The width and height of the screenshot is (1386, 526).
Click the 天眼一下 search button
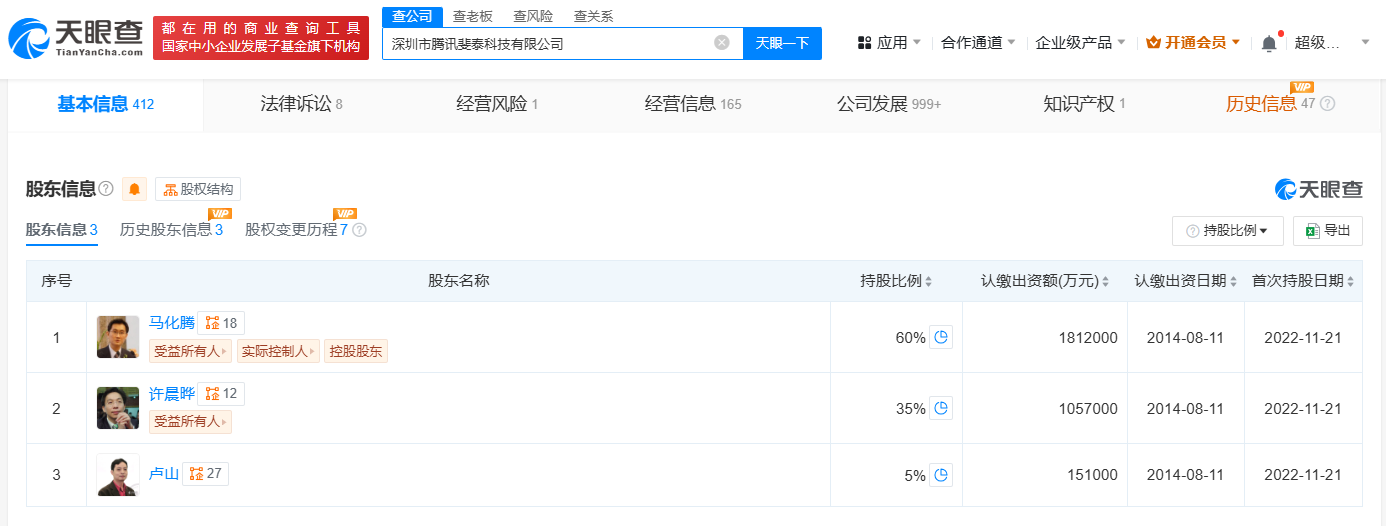coord(782,43)
